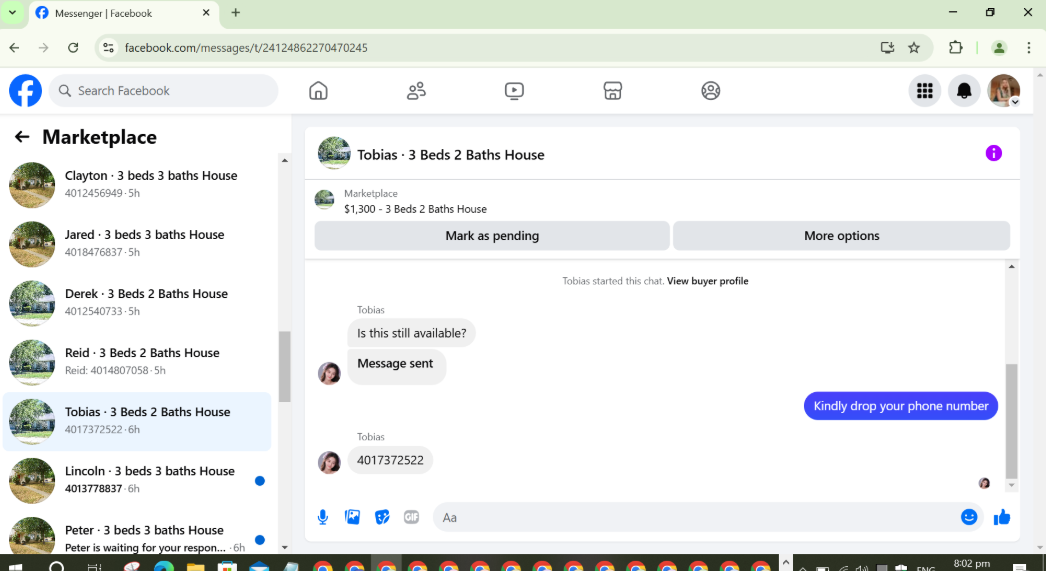Choose a sticker icon
This screenshot has width=1046, height=571.
382,517
